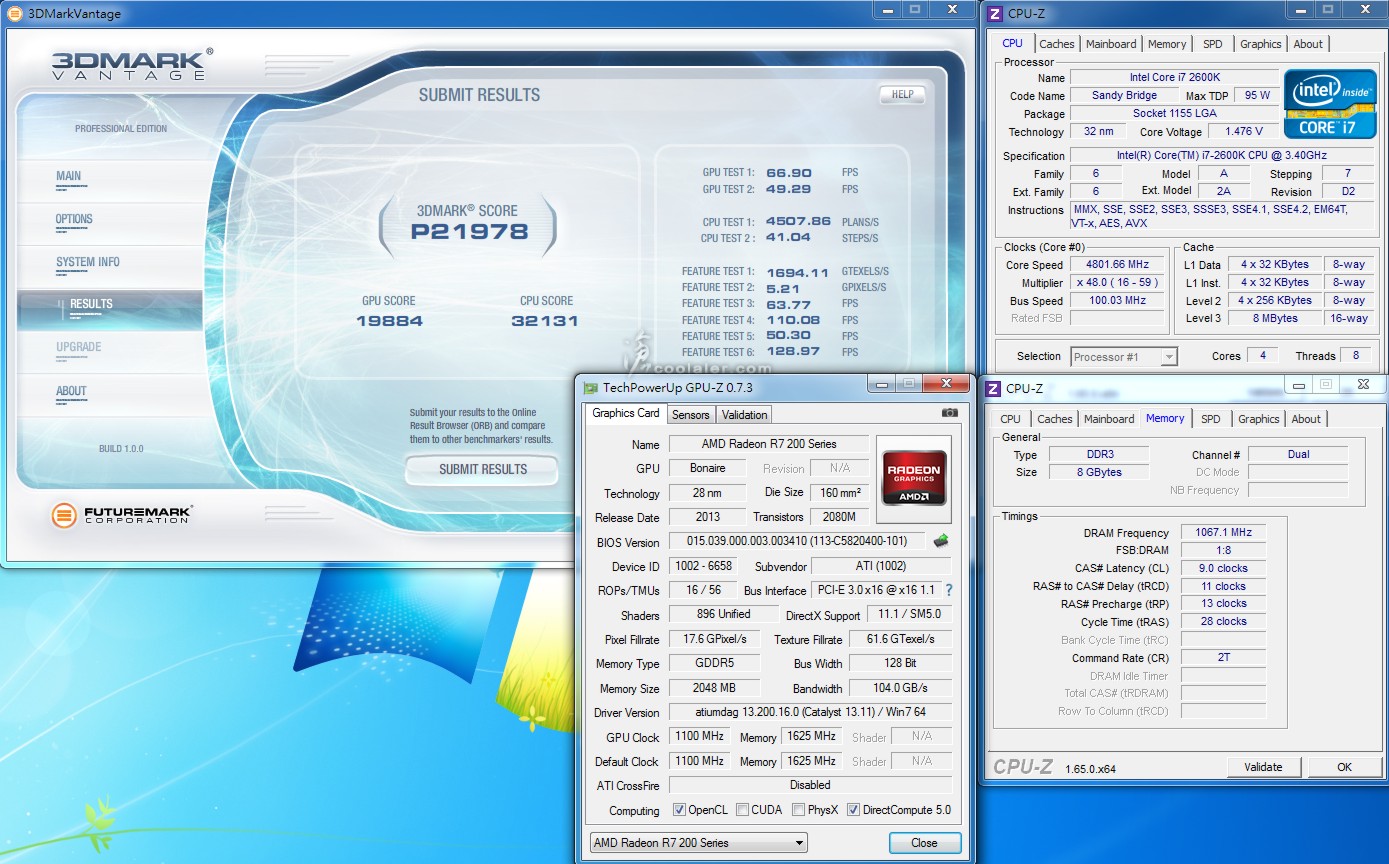The height and width of the screenshot is (864, 1389).
Task: Click the GPU-Z screenshot camera icon
Action: pos(949,412)
